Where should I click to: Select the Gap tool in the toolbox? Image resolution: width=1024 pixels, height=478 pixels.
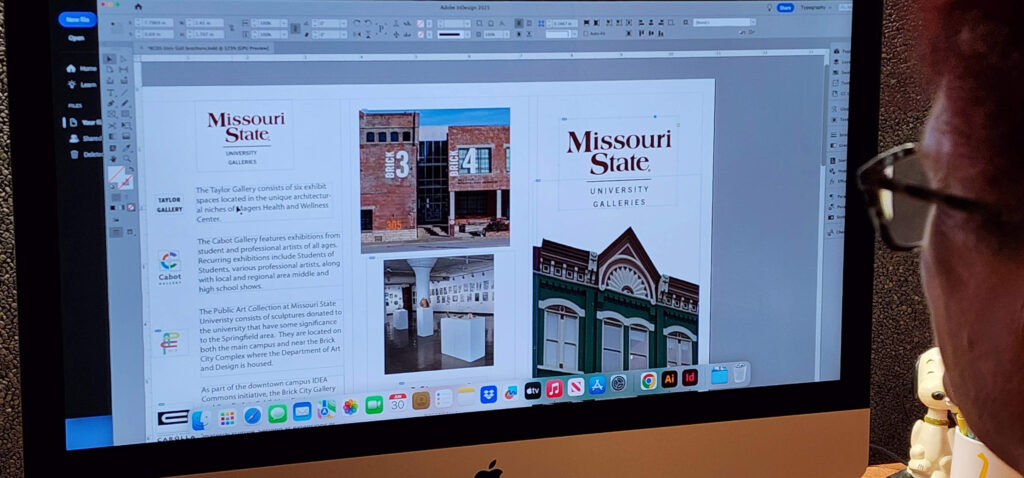[x=123, y=69]
